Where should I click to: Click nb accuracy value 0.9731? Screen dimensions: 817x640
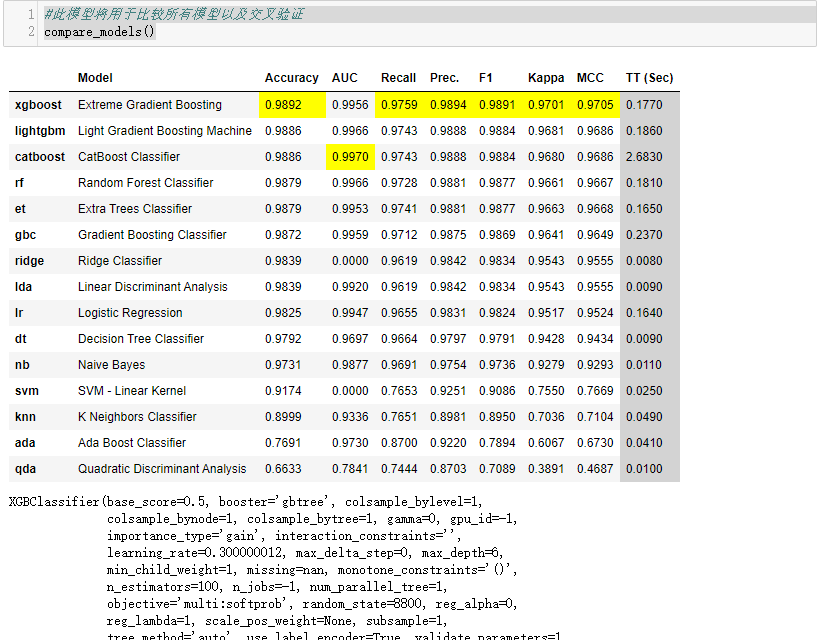(x=283, y=365)
